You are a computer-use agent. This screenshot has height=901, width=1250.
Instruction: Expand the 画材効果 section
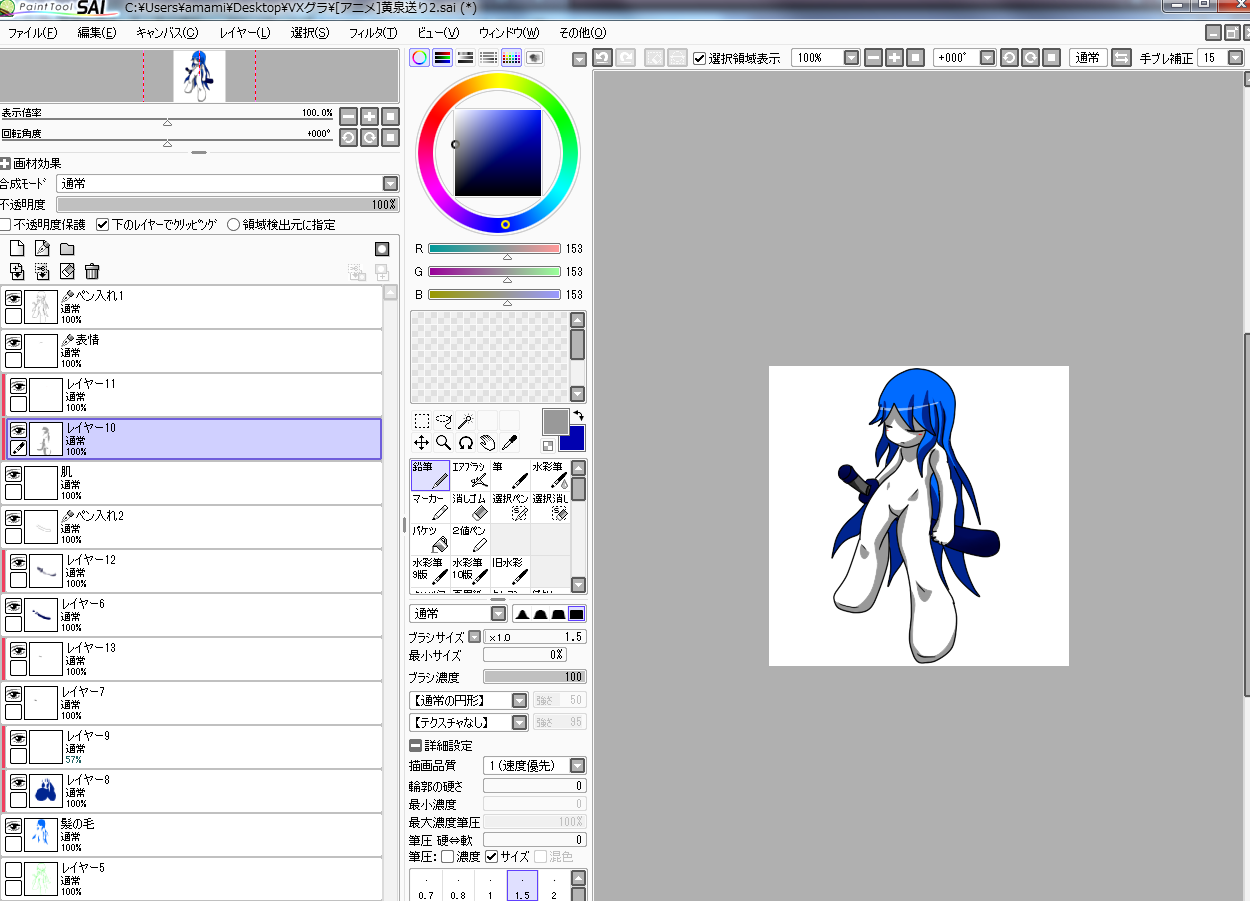pos(5,163)
